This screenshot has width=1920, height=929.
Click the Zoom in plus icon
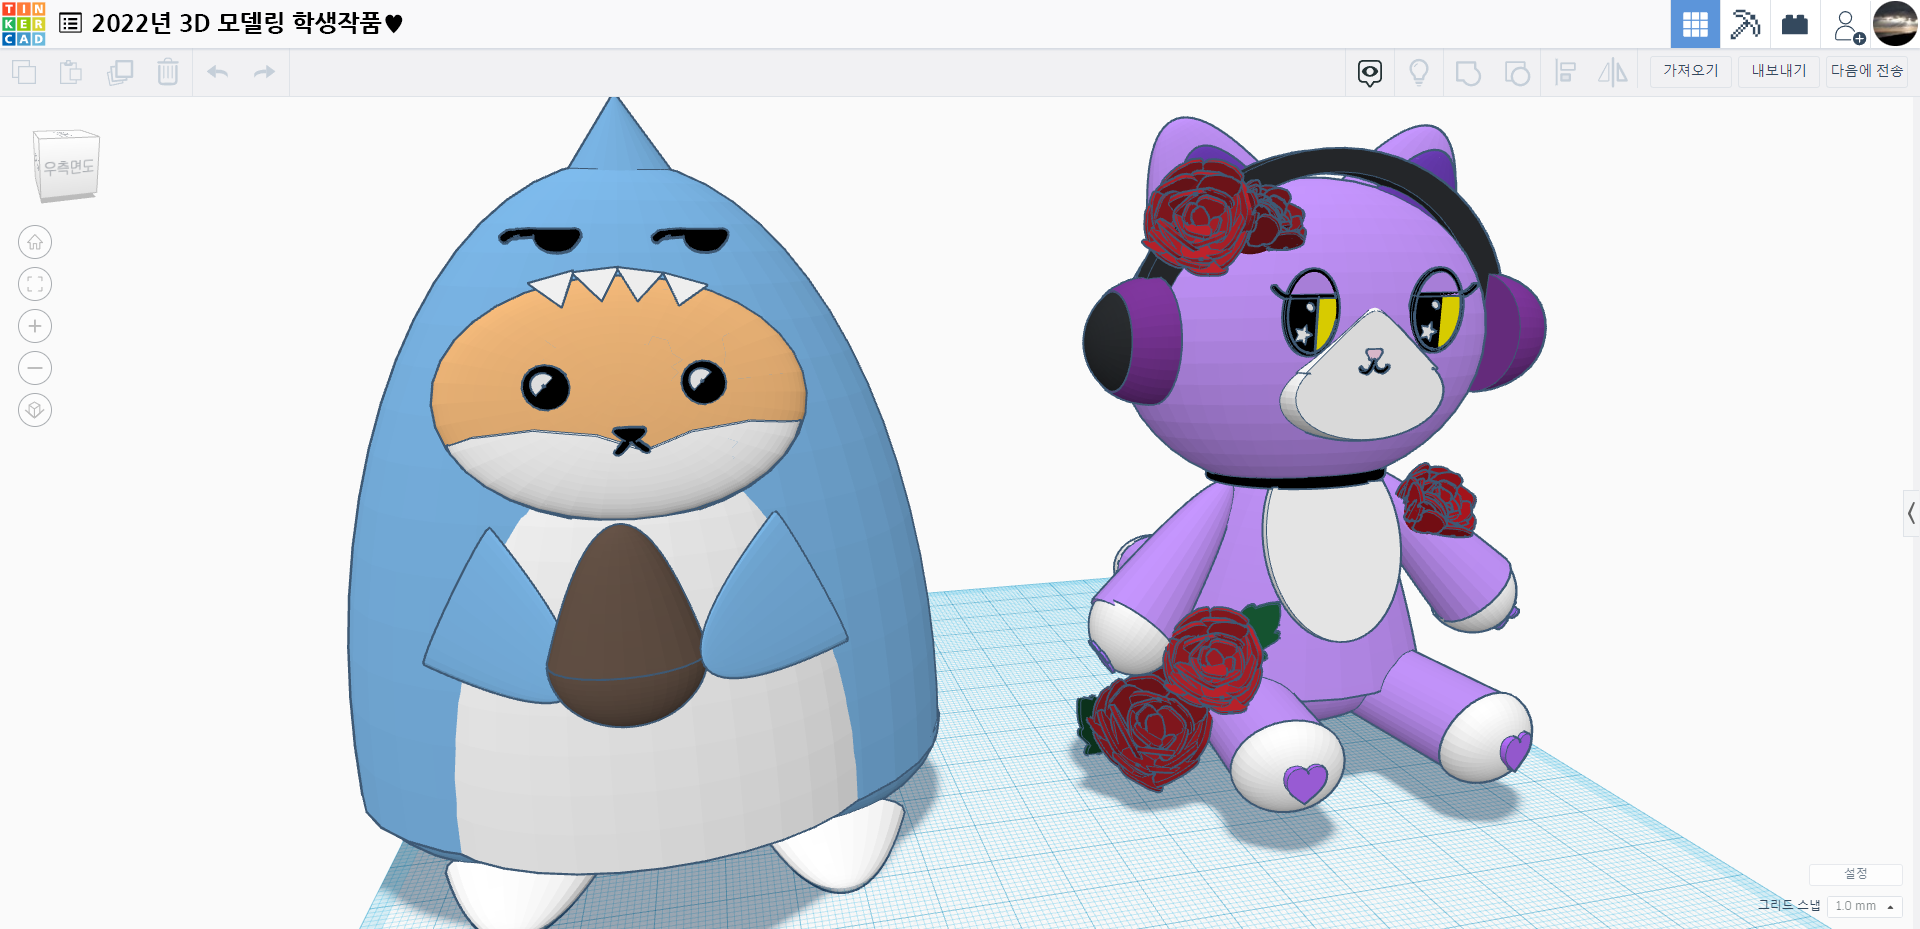point(35,326)
